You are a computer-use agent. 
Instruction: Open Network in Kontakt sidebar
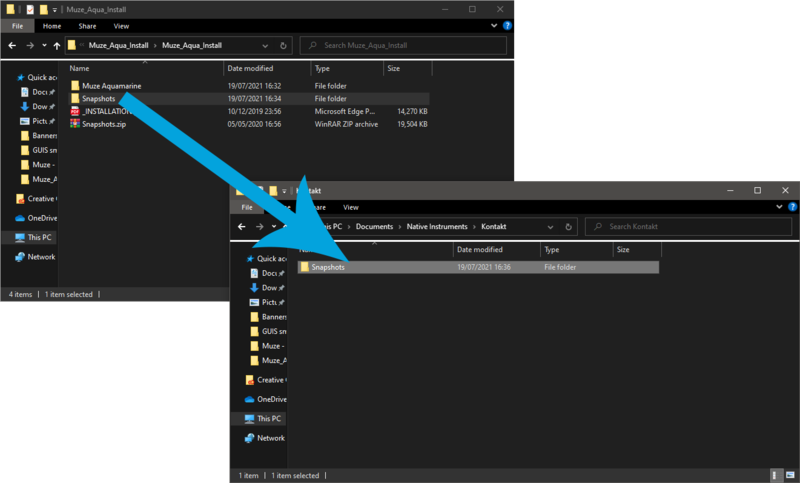265,438
